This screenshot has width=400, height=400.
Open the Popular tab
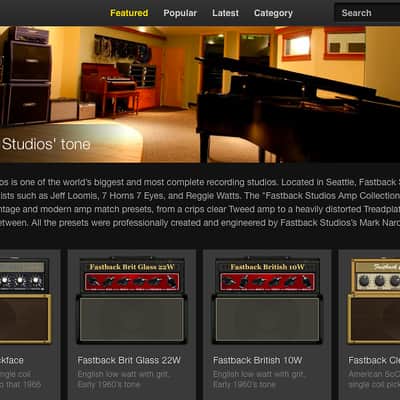click(180, 13)
